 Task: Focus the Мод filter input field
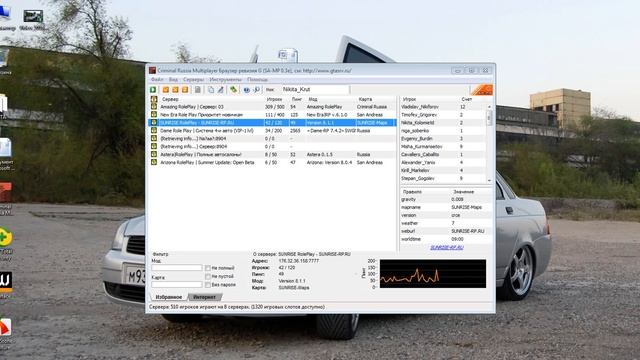pyautogui.click(x=177, y=268)
